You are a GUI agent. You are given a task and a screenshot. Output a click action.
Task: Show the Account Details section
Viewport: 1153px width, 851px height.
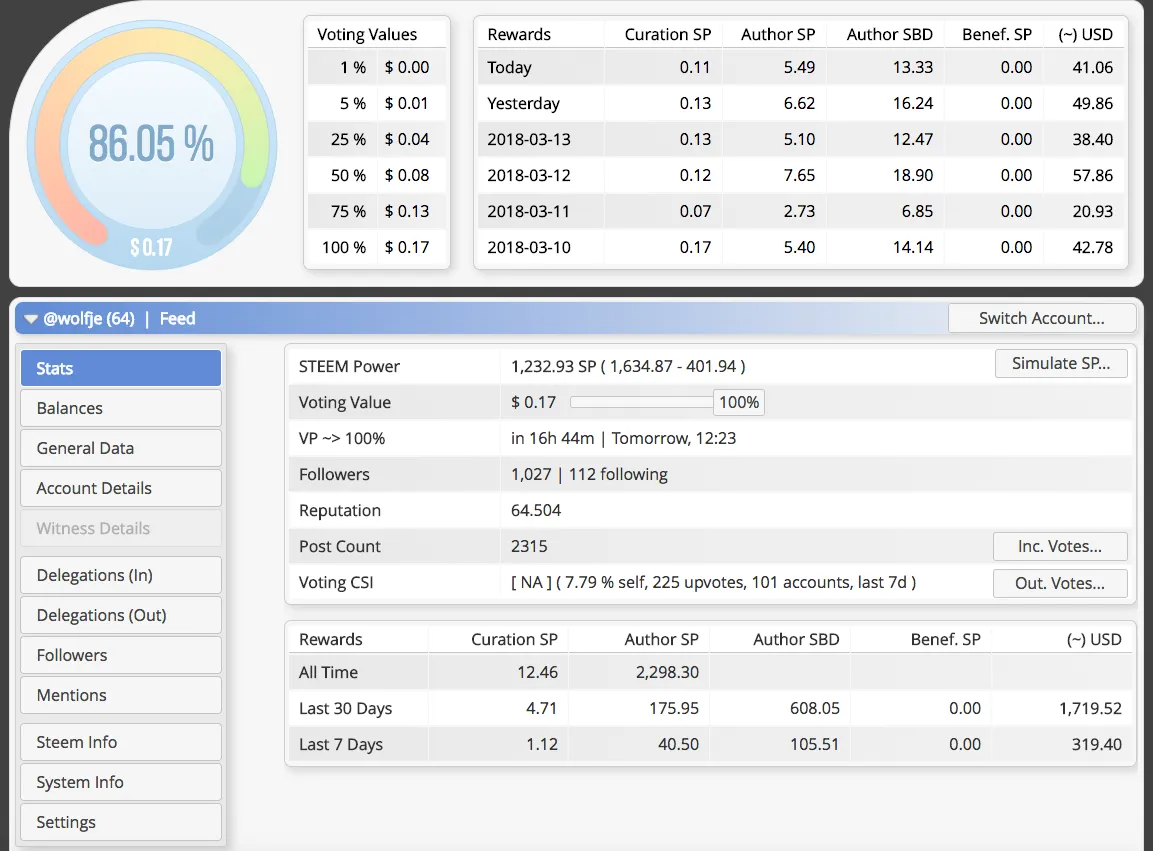pyautogui.click(x=120, y=488)
